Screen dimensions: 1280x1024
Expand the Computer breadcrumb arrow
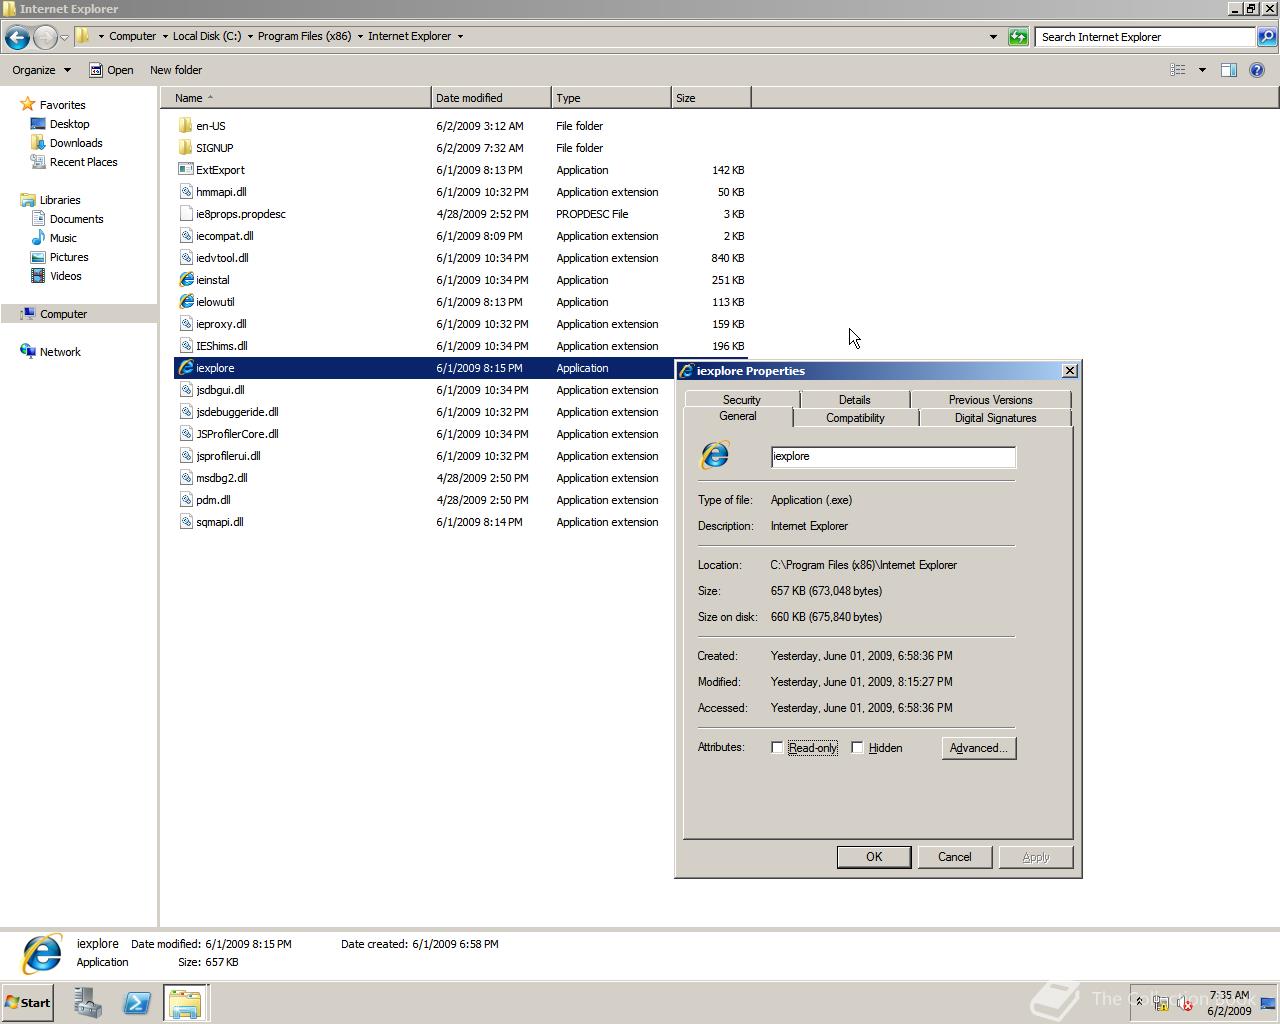[x=165, y=37]
